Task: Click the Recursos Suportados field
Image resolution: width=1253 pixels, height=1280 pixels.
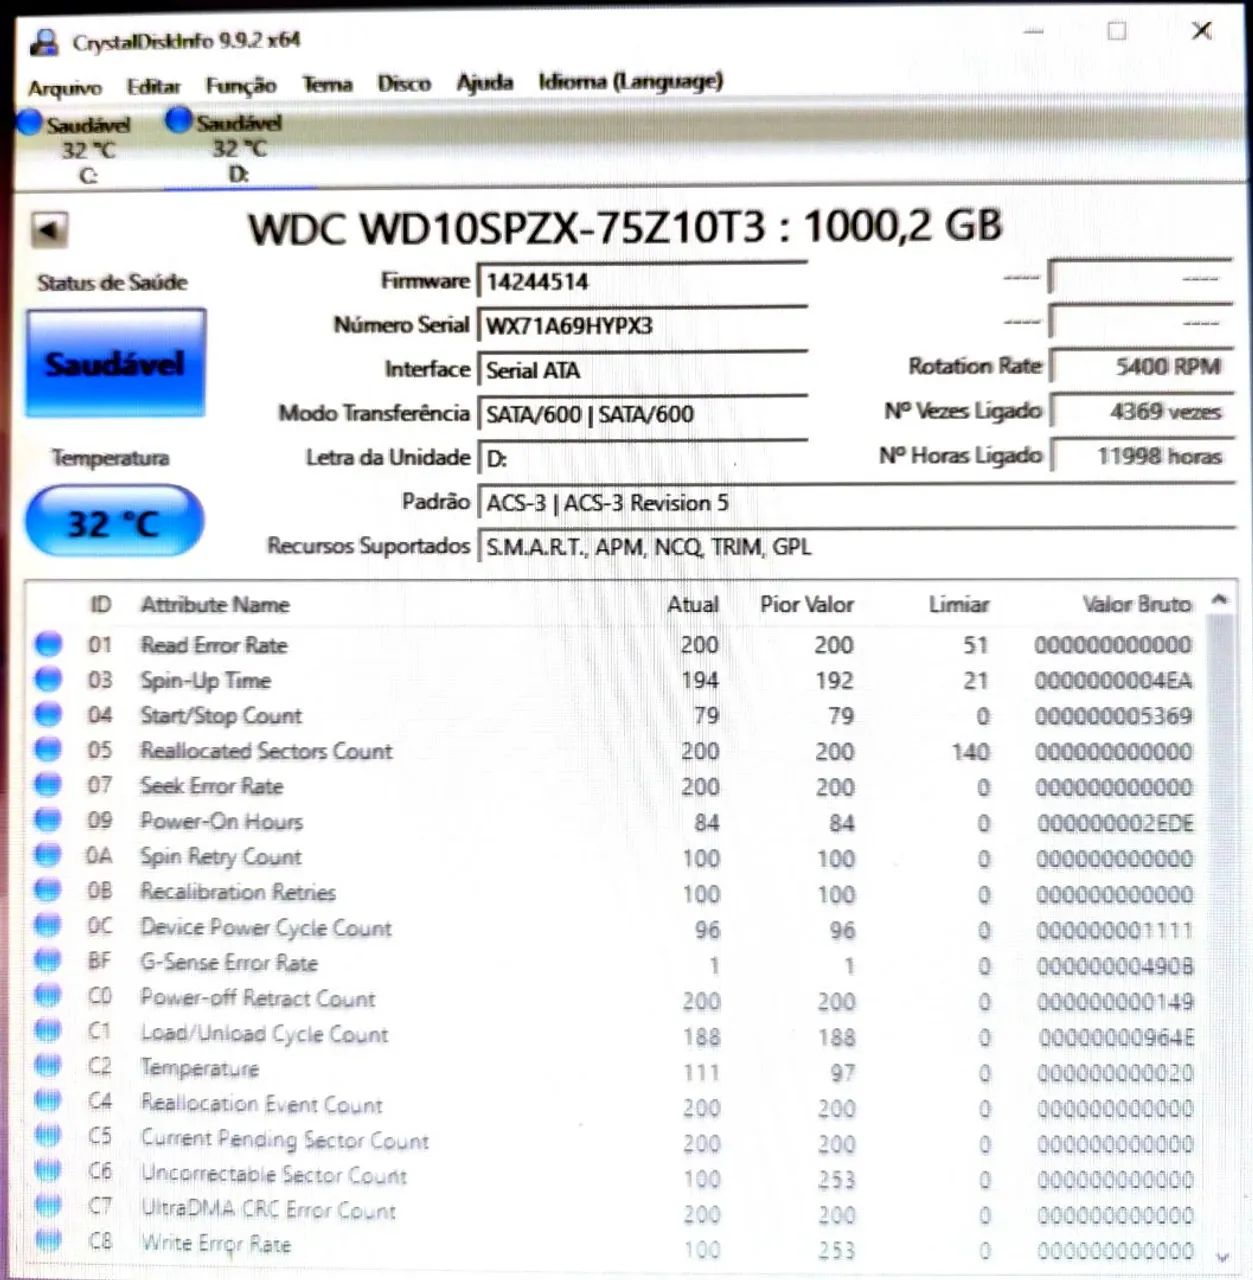Action: 857,546
